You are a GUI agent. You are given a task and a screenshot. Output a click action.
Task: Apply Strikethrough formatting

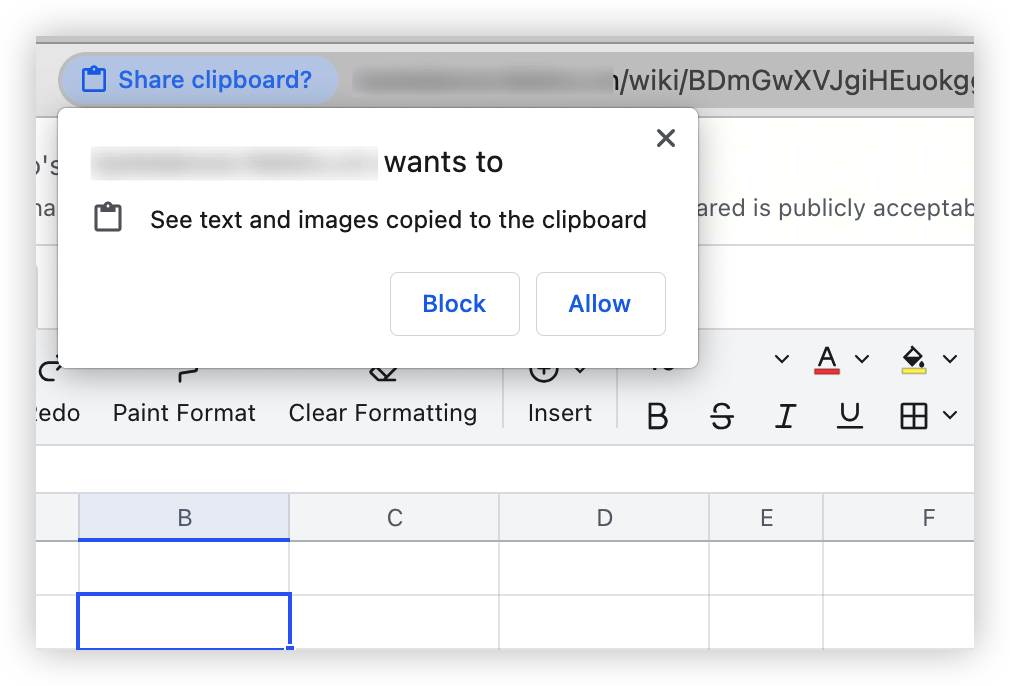pyautogui.click(x=721, y=415)
